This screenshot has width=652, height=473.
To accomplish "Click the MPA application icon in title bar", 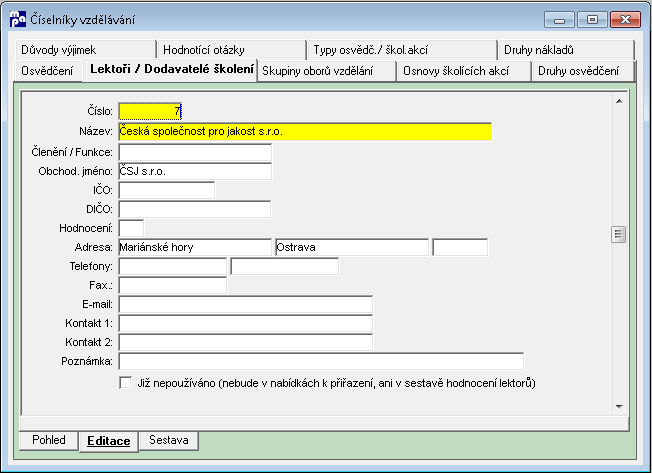I will tap(17, 19).
